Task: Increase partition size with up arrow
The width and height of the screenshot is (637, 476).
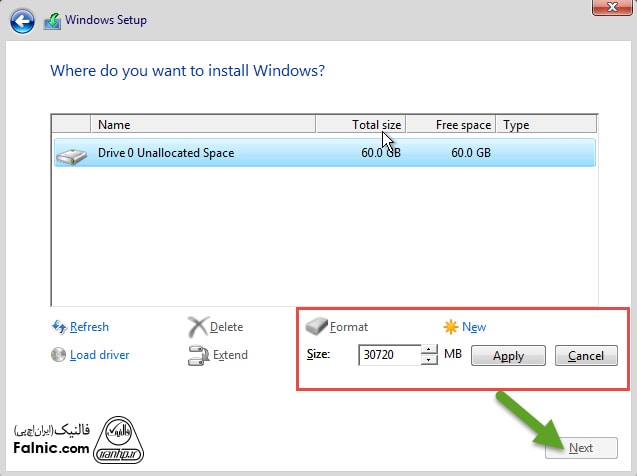Action: [429, 350]
